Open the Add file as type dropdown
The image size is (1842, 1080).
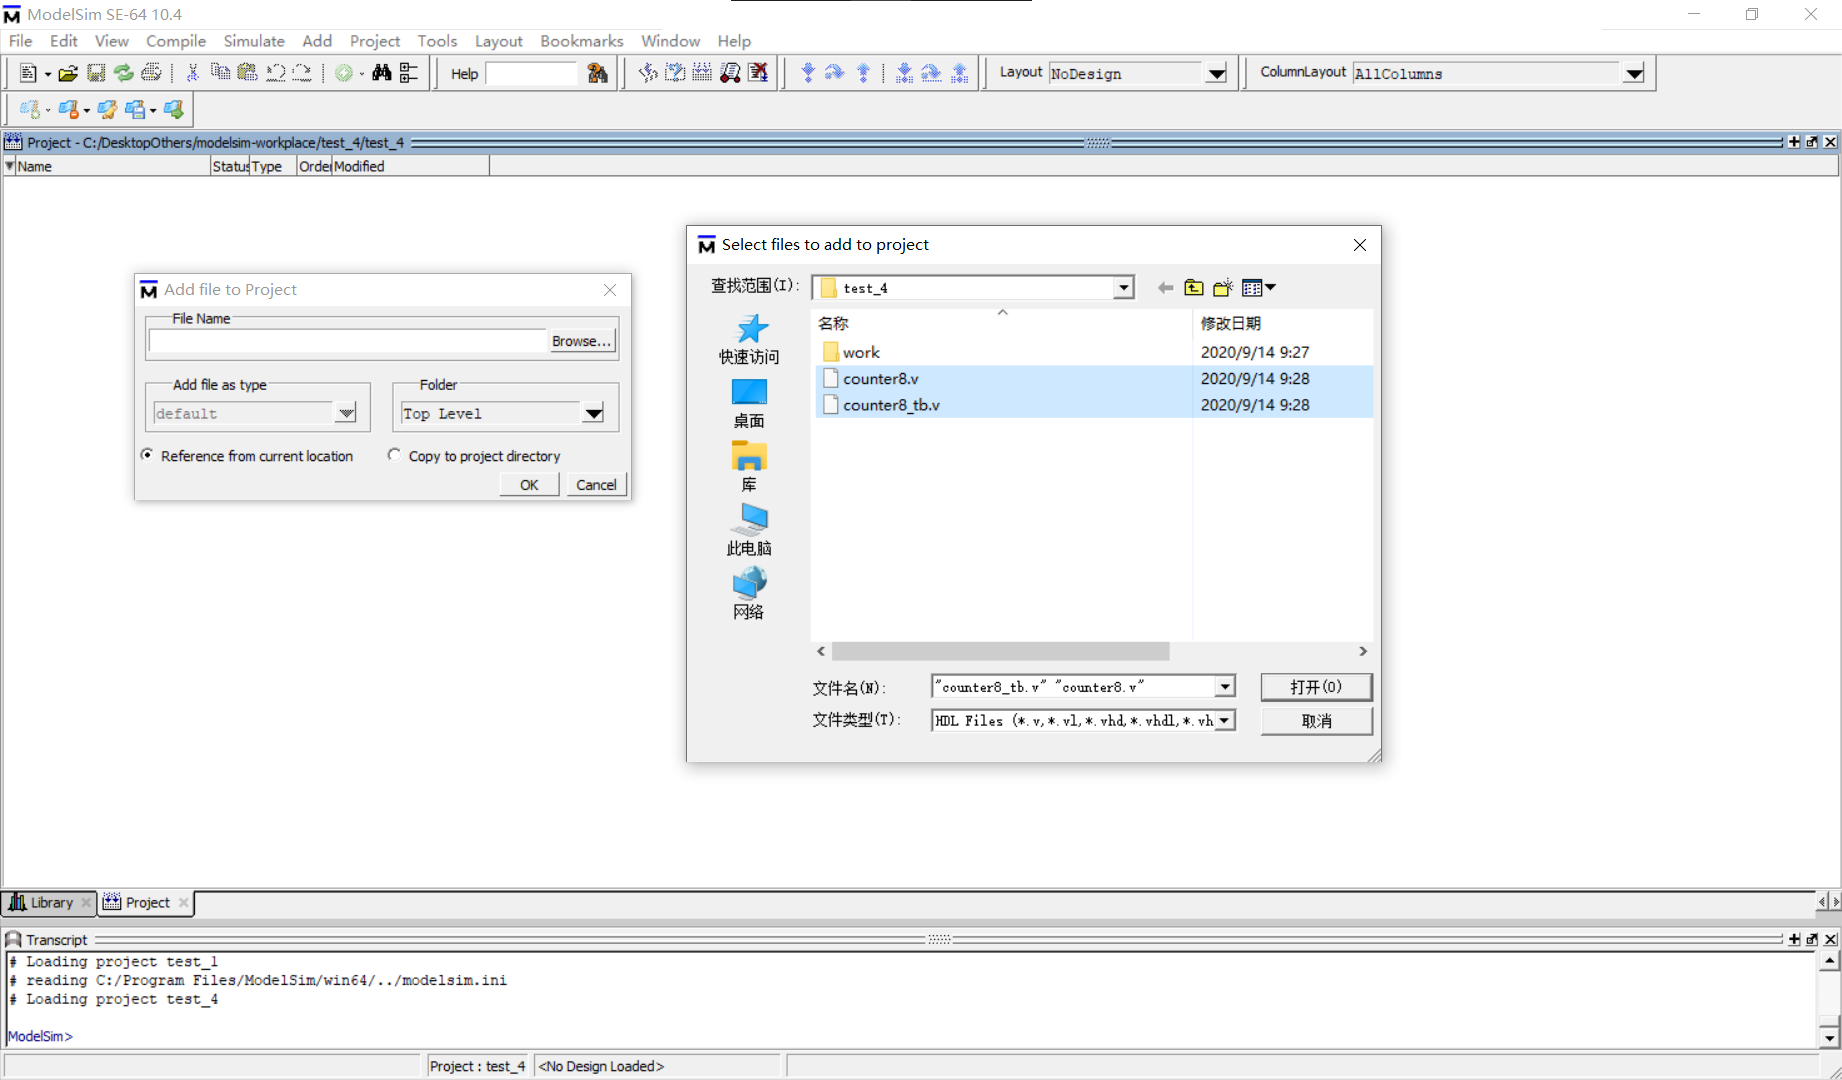point(346,413)
